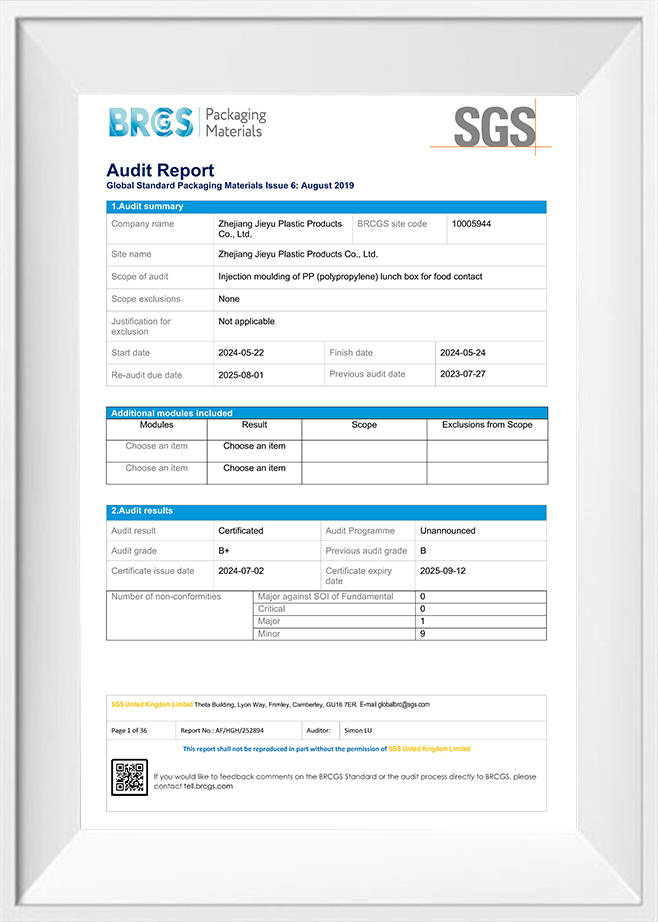
Task: Click the auditor name 'Simon LU'
Action: click(x=358, y=731)
